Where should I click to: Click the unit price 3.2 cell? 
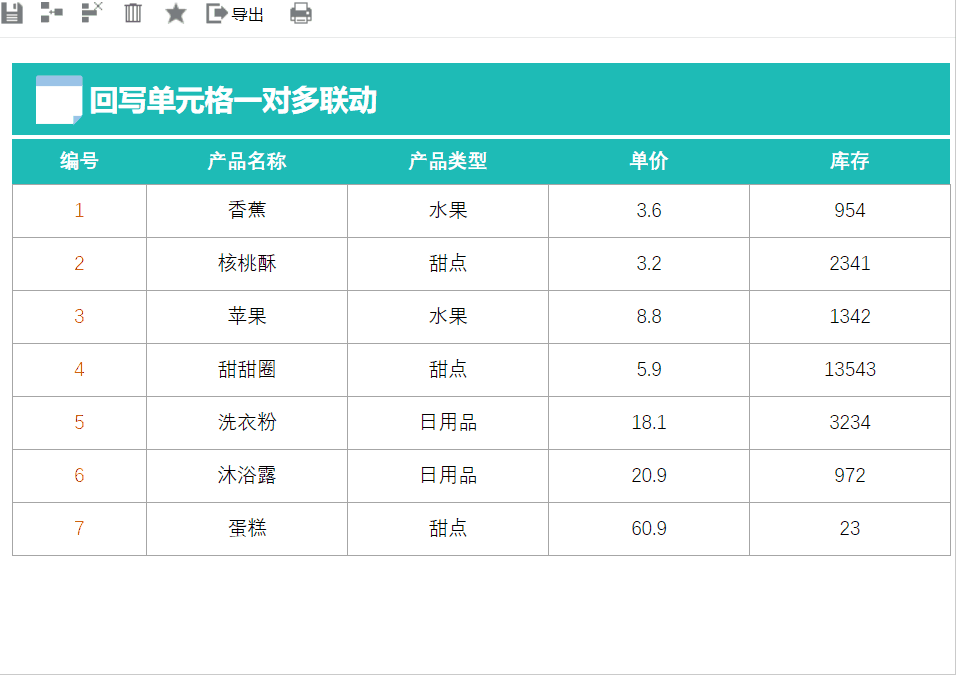coord(649,264)
